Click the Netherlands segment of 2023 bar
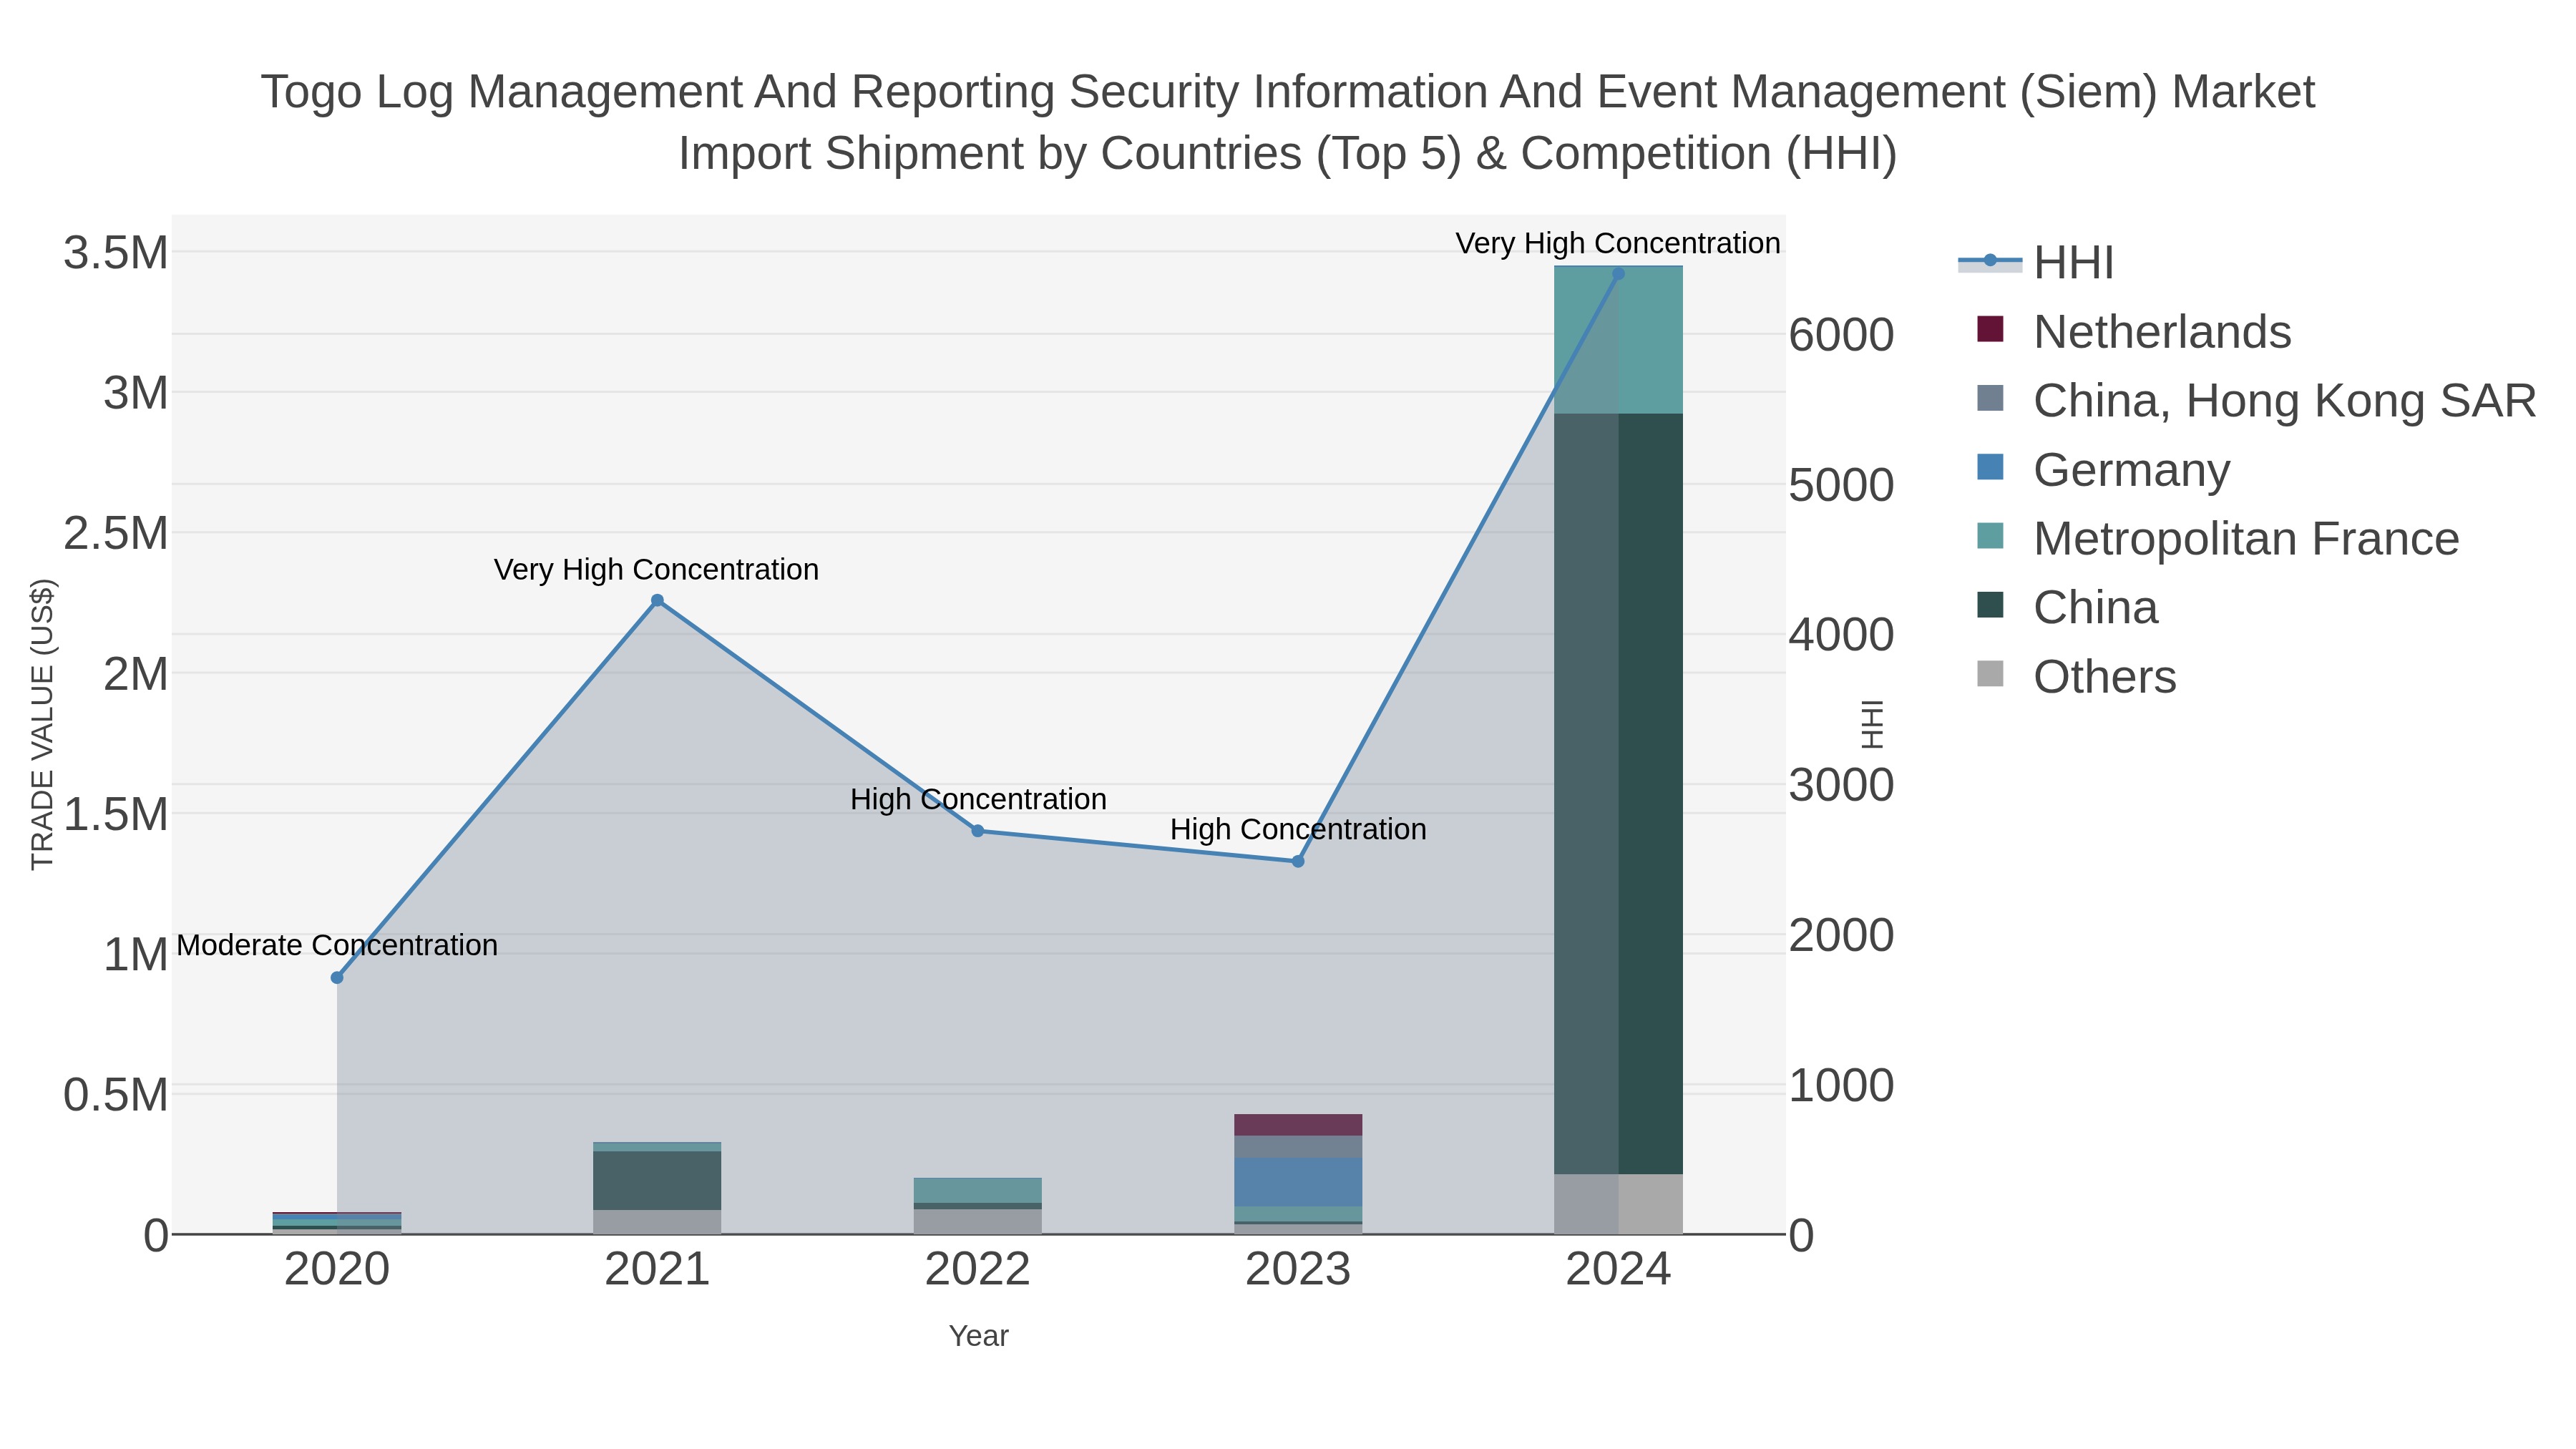 (1298, 1125)
